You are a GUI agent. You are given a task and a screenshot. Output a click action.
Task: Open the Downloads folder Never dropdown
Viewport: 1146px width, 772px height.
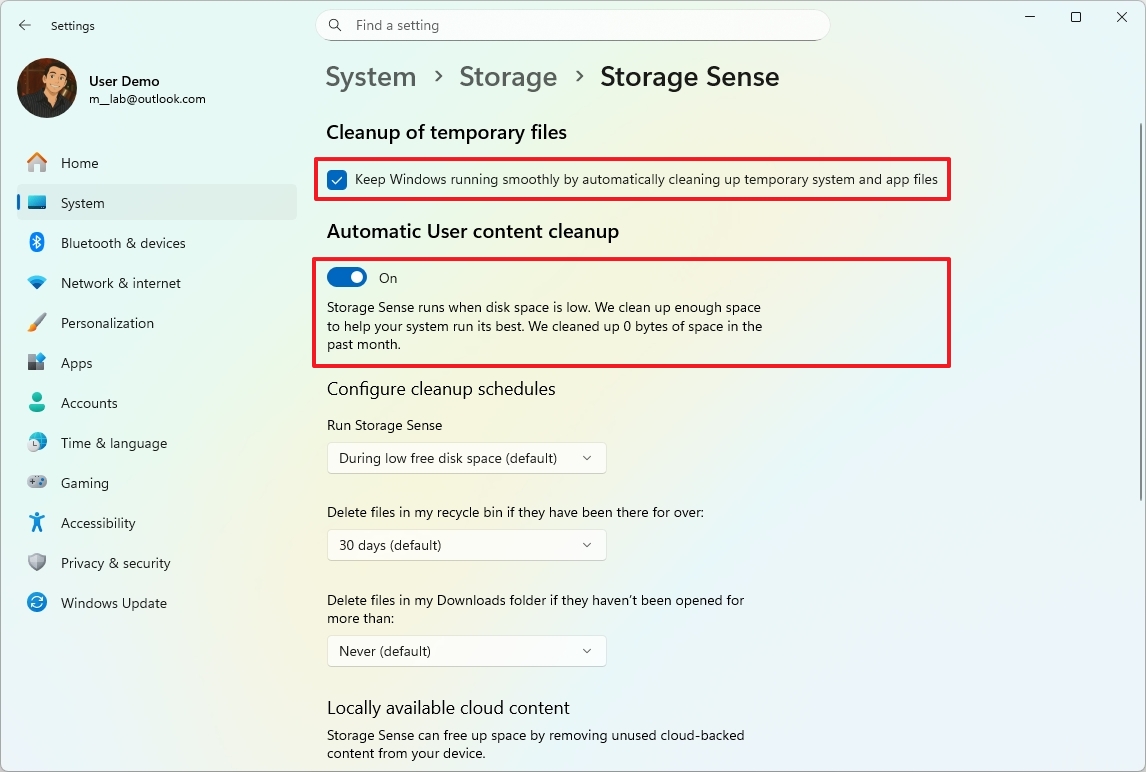click(x=466, y=651)
